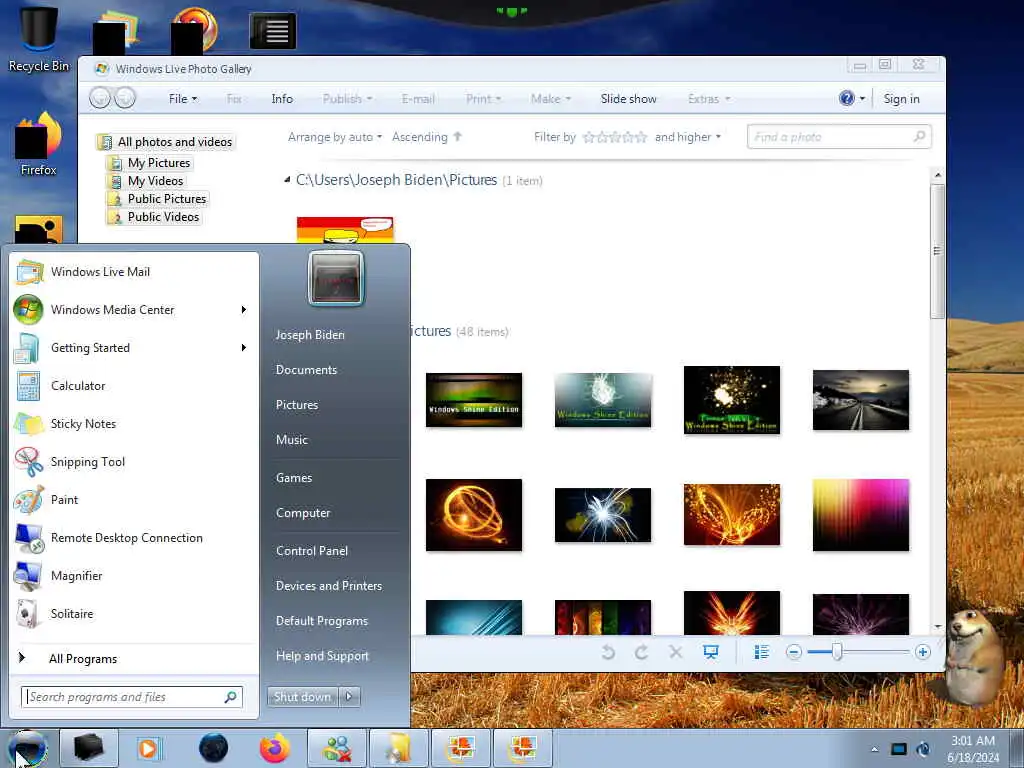Image resolution: width=1024 pixels, height=768 pixels.
Task: Click the gallery forward navigation arrow
Action: click(x=125, y=98)
